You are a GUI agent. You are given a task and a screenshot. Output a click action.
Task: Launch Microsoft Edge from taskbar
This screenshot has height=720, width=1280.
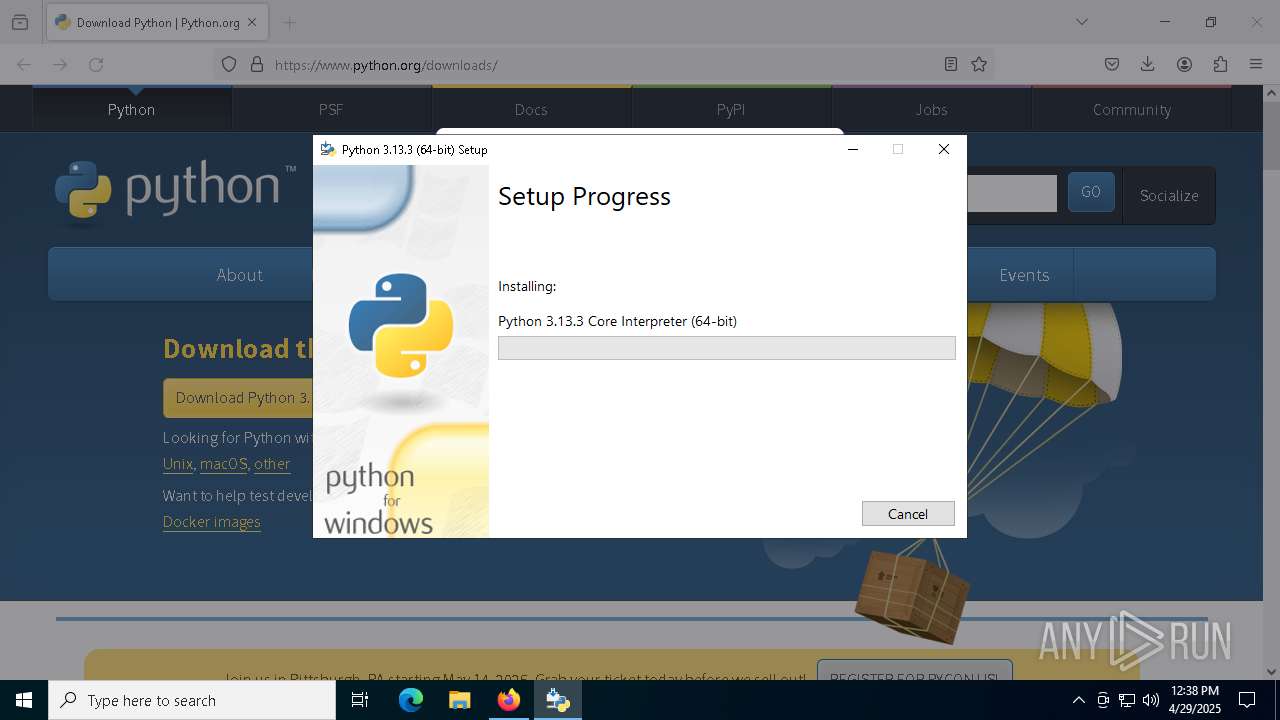(x=411, y=700)
